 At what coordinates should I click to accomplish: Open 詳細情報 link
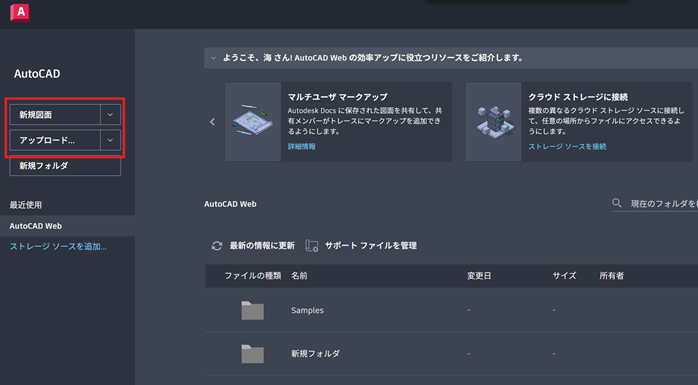click(x=302, y=146)
